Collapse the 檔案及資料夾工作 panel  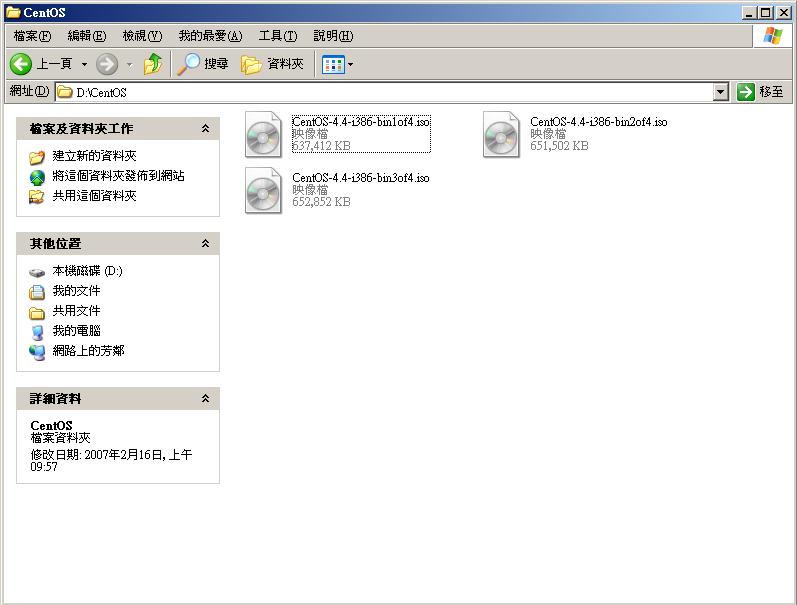(205, 129)
